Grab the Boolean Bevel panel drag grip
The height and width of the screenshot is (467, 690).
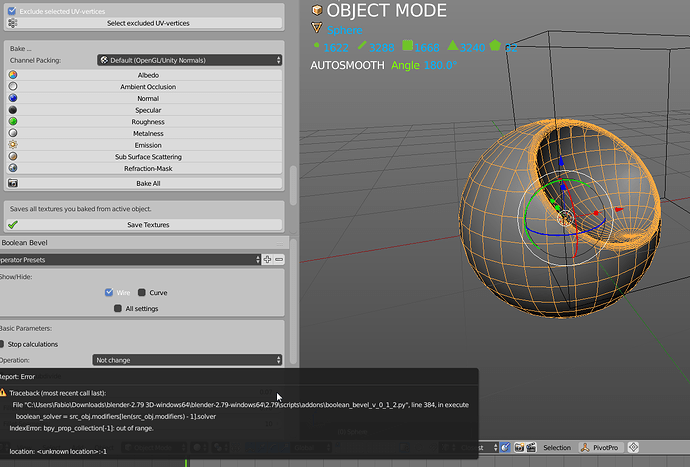279,243
